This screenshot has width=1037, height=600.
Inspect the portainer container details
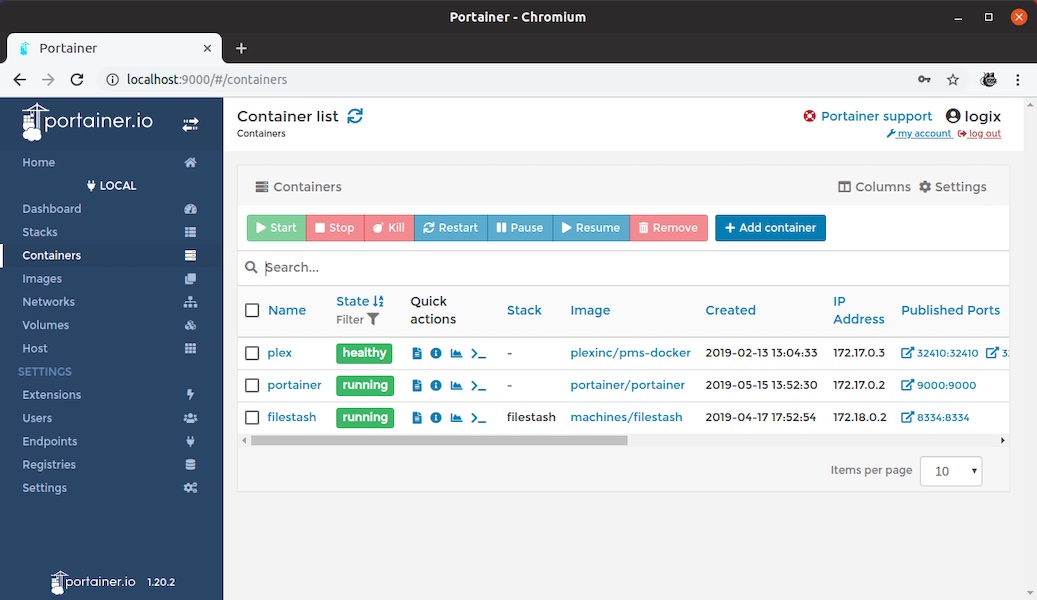coord(437,385)
